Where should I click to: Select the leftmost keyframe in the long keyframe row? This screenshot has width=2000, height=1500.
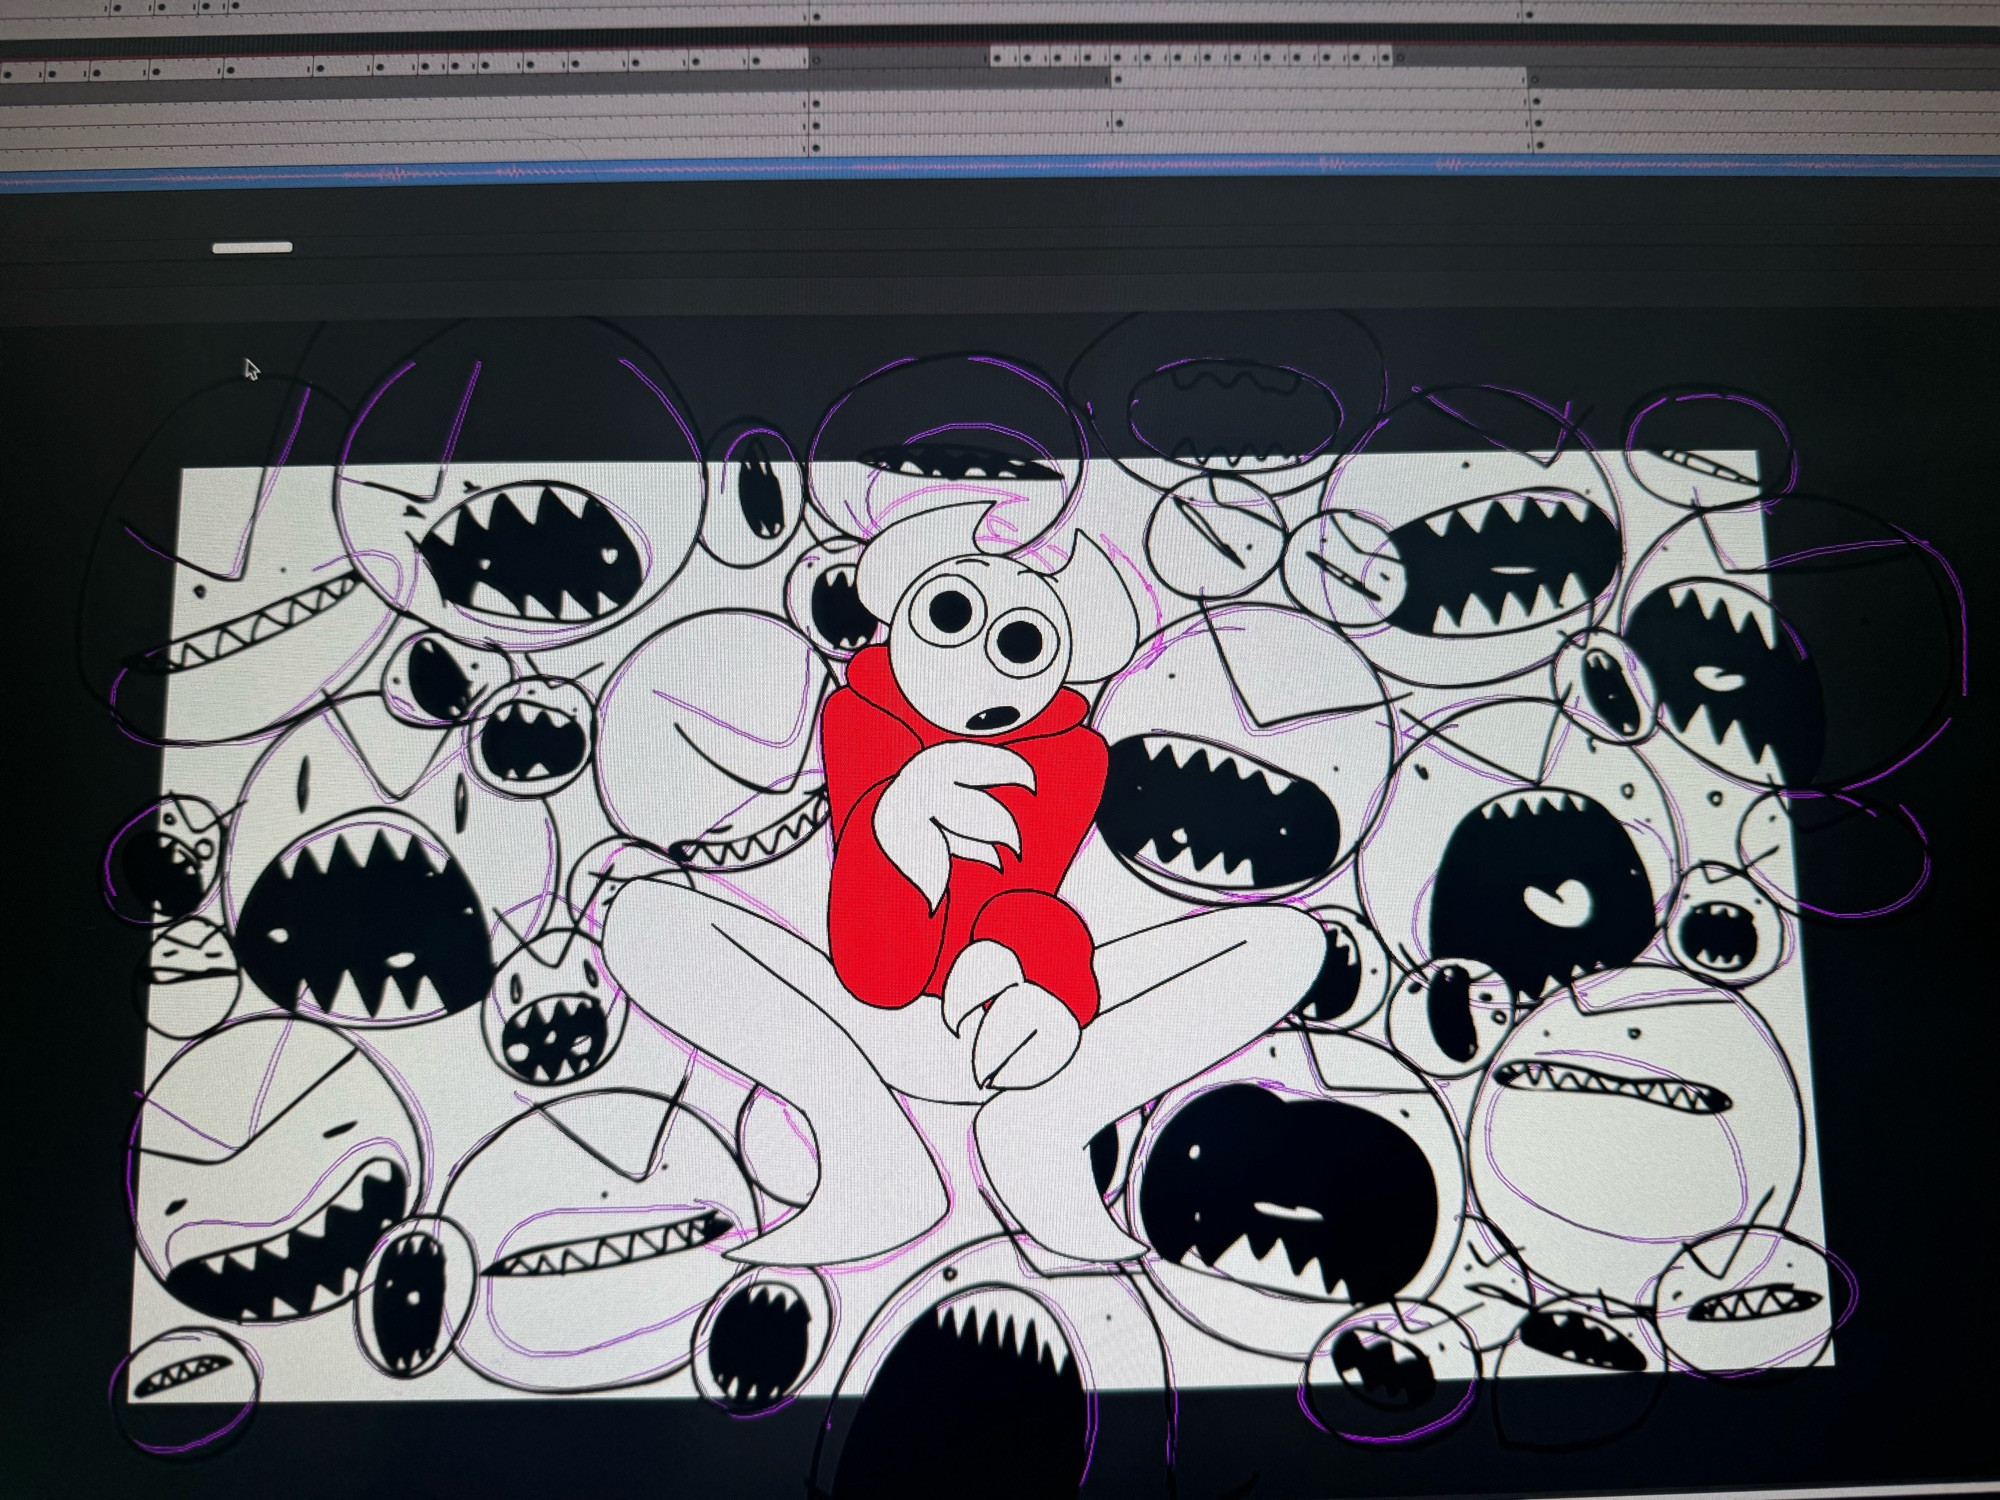tap(5, 73)
